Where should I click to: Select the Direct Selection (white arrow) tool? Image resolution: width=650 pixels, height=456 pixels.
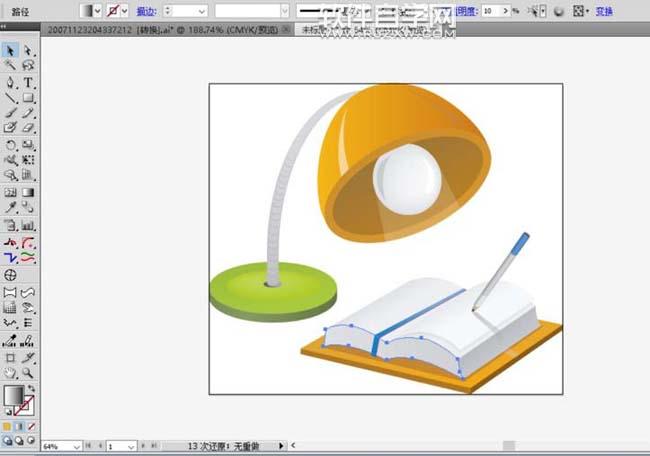(28, 51)
